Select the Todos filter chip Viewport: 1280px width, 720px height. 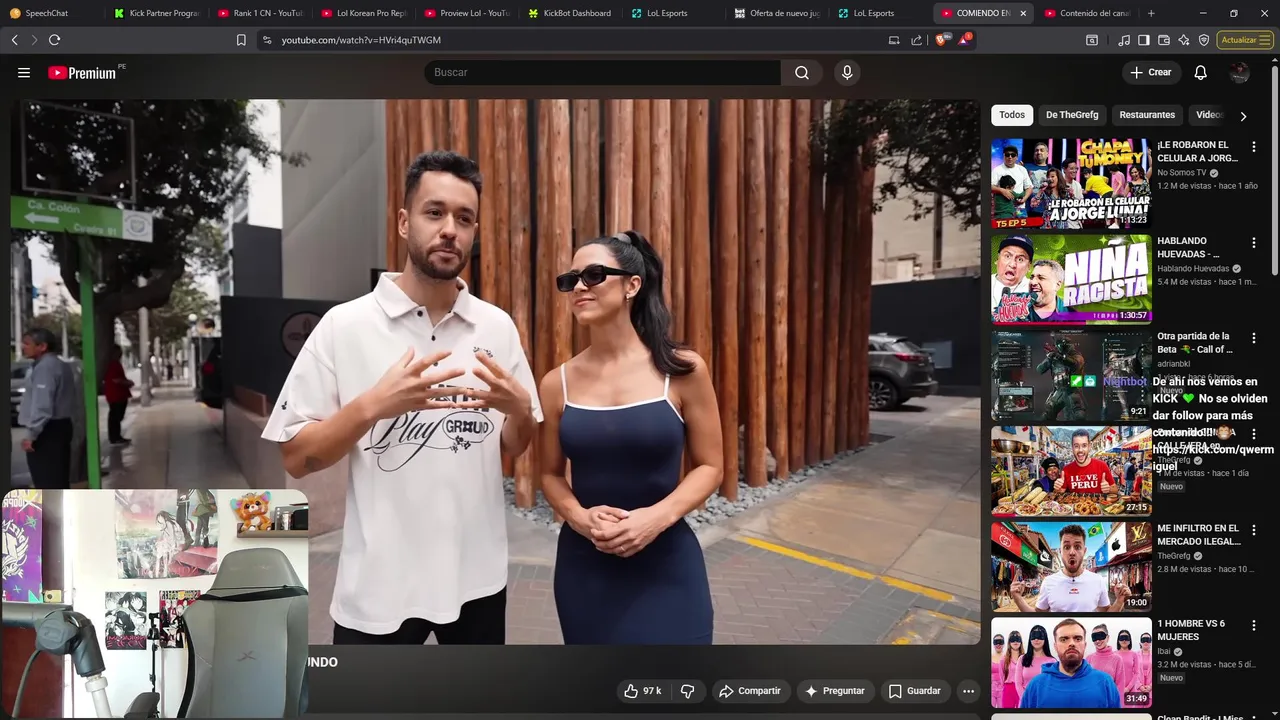click(1011, 115)
